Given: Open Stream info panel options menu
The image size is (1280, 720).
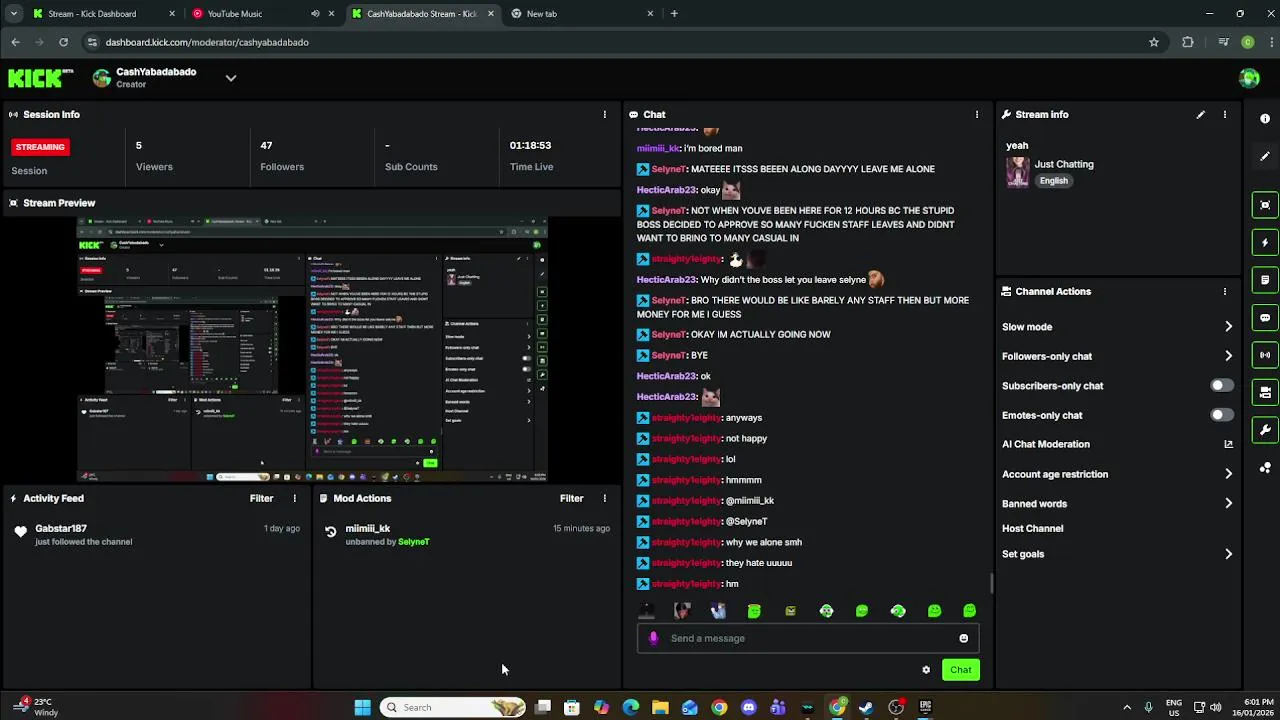Looking at the screenshot, I should tap(1224, 114).
